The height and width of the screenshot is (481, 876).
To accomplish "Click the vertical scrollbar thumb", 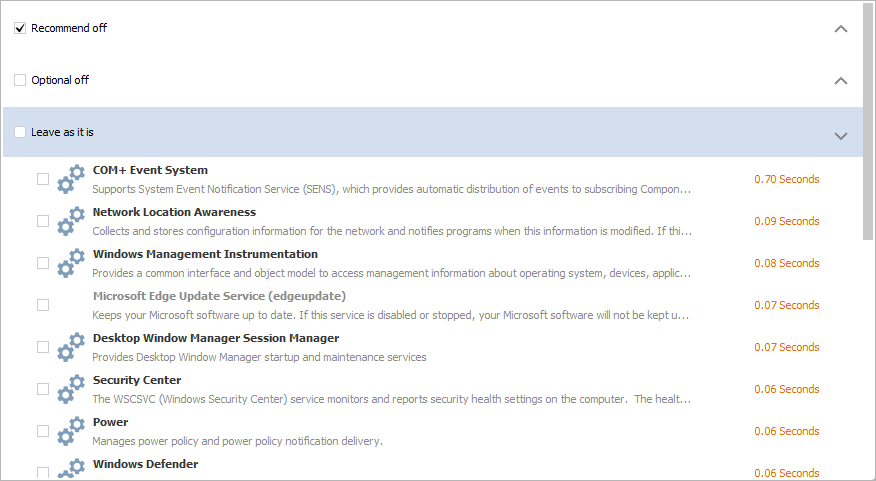I will 868,120.
